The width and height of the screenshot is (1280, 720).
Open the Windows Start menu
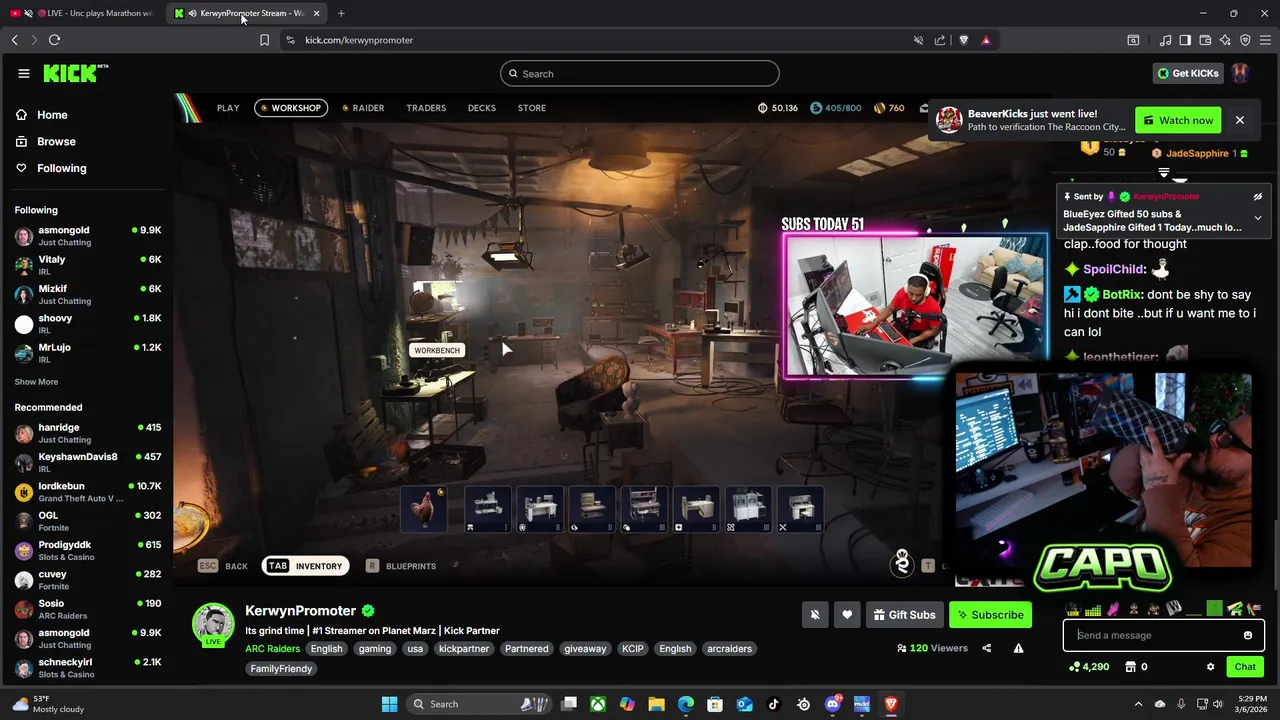[x=389, y=704]
